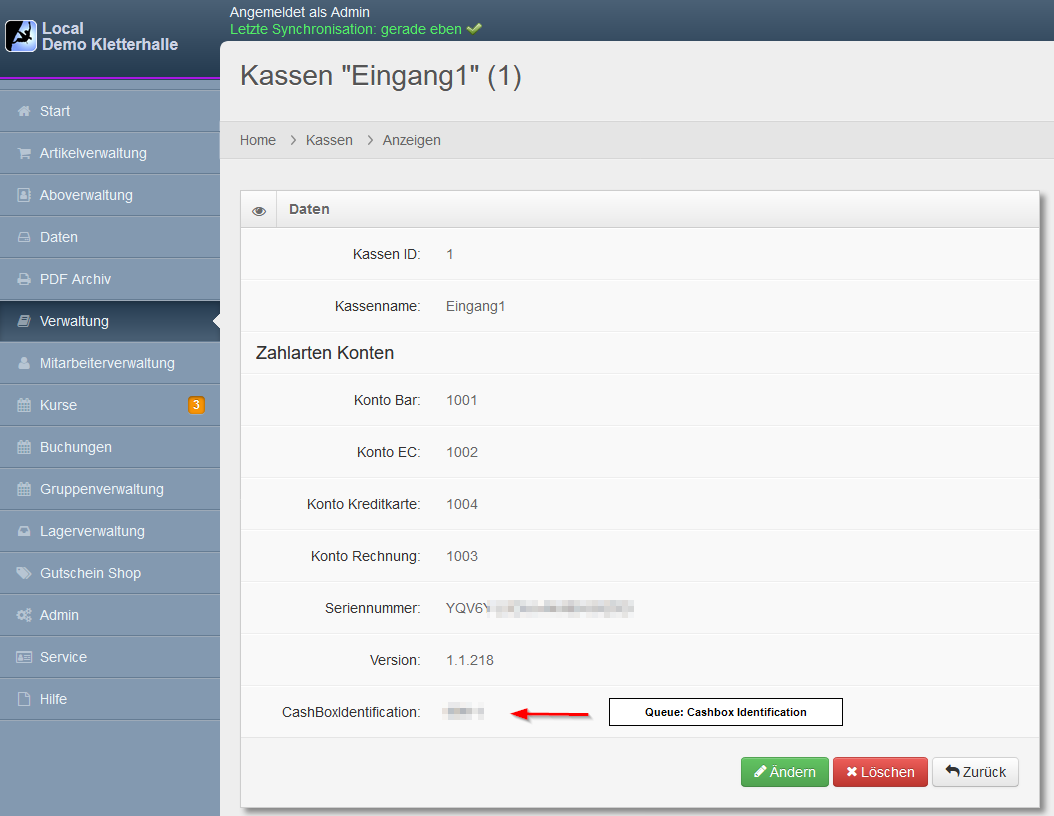Viewport: 1054px width, 816px height.
Task: Navigate to Kassen breadcrumb link
Action: tap(329, 140)
